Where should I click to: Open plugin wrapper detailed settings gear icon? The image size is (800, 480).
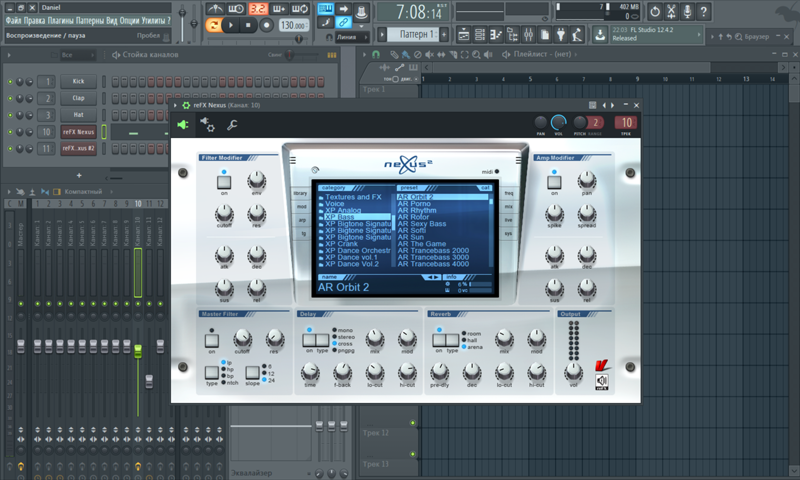click(x=207, y=124)
